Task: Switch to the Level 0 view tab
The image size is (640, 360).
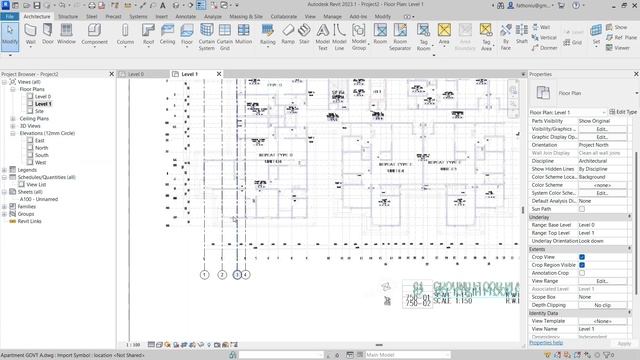Action: tap(136, 74)
